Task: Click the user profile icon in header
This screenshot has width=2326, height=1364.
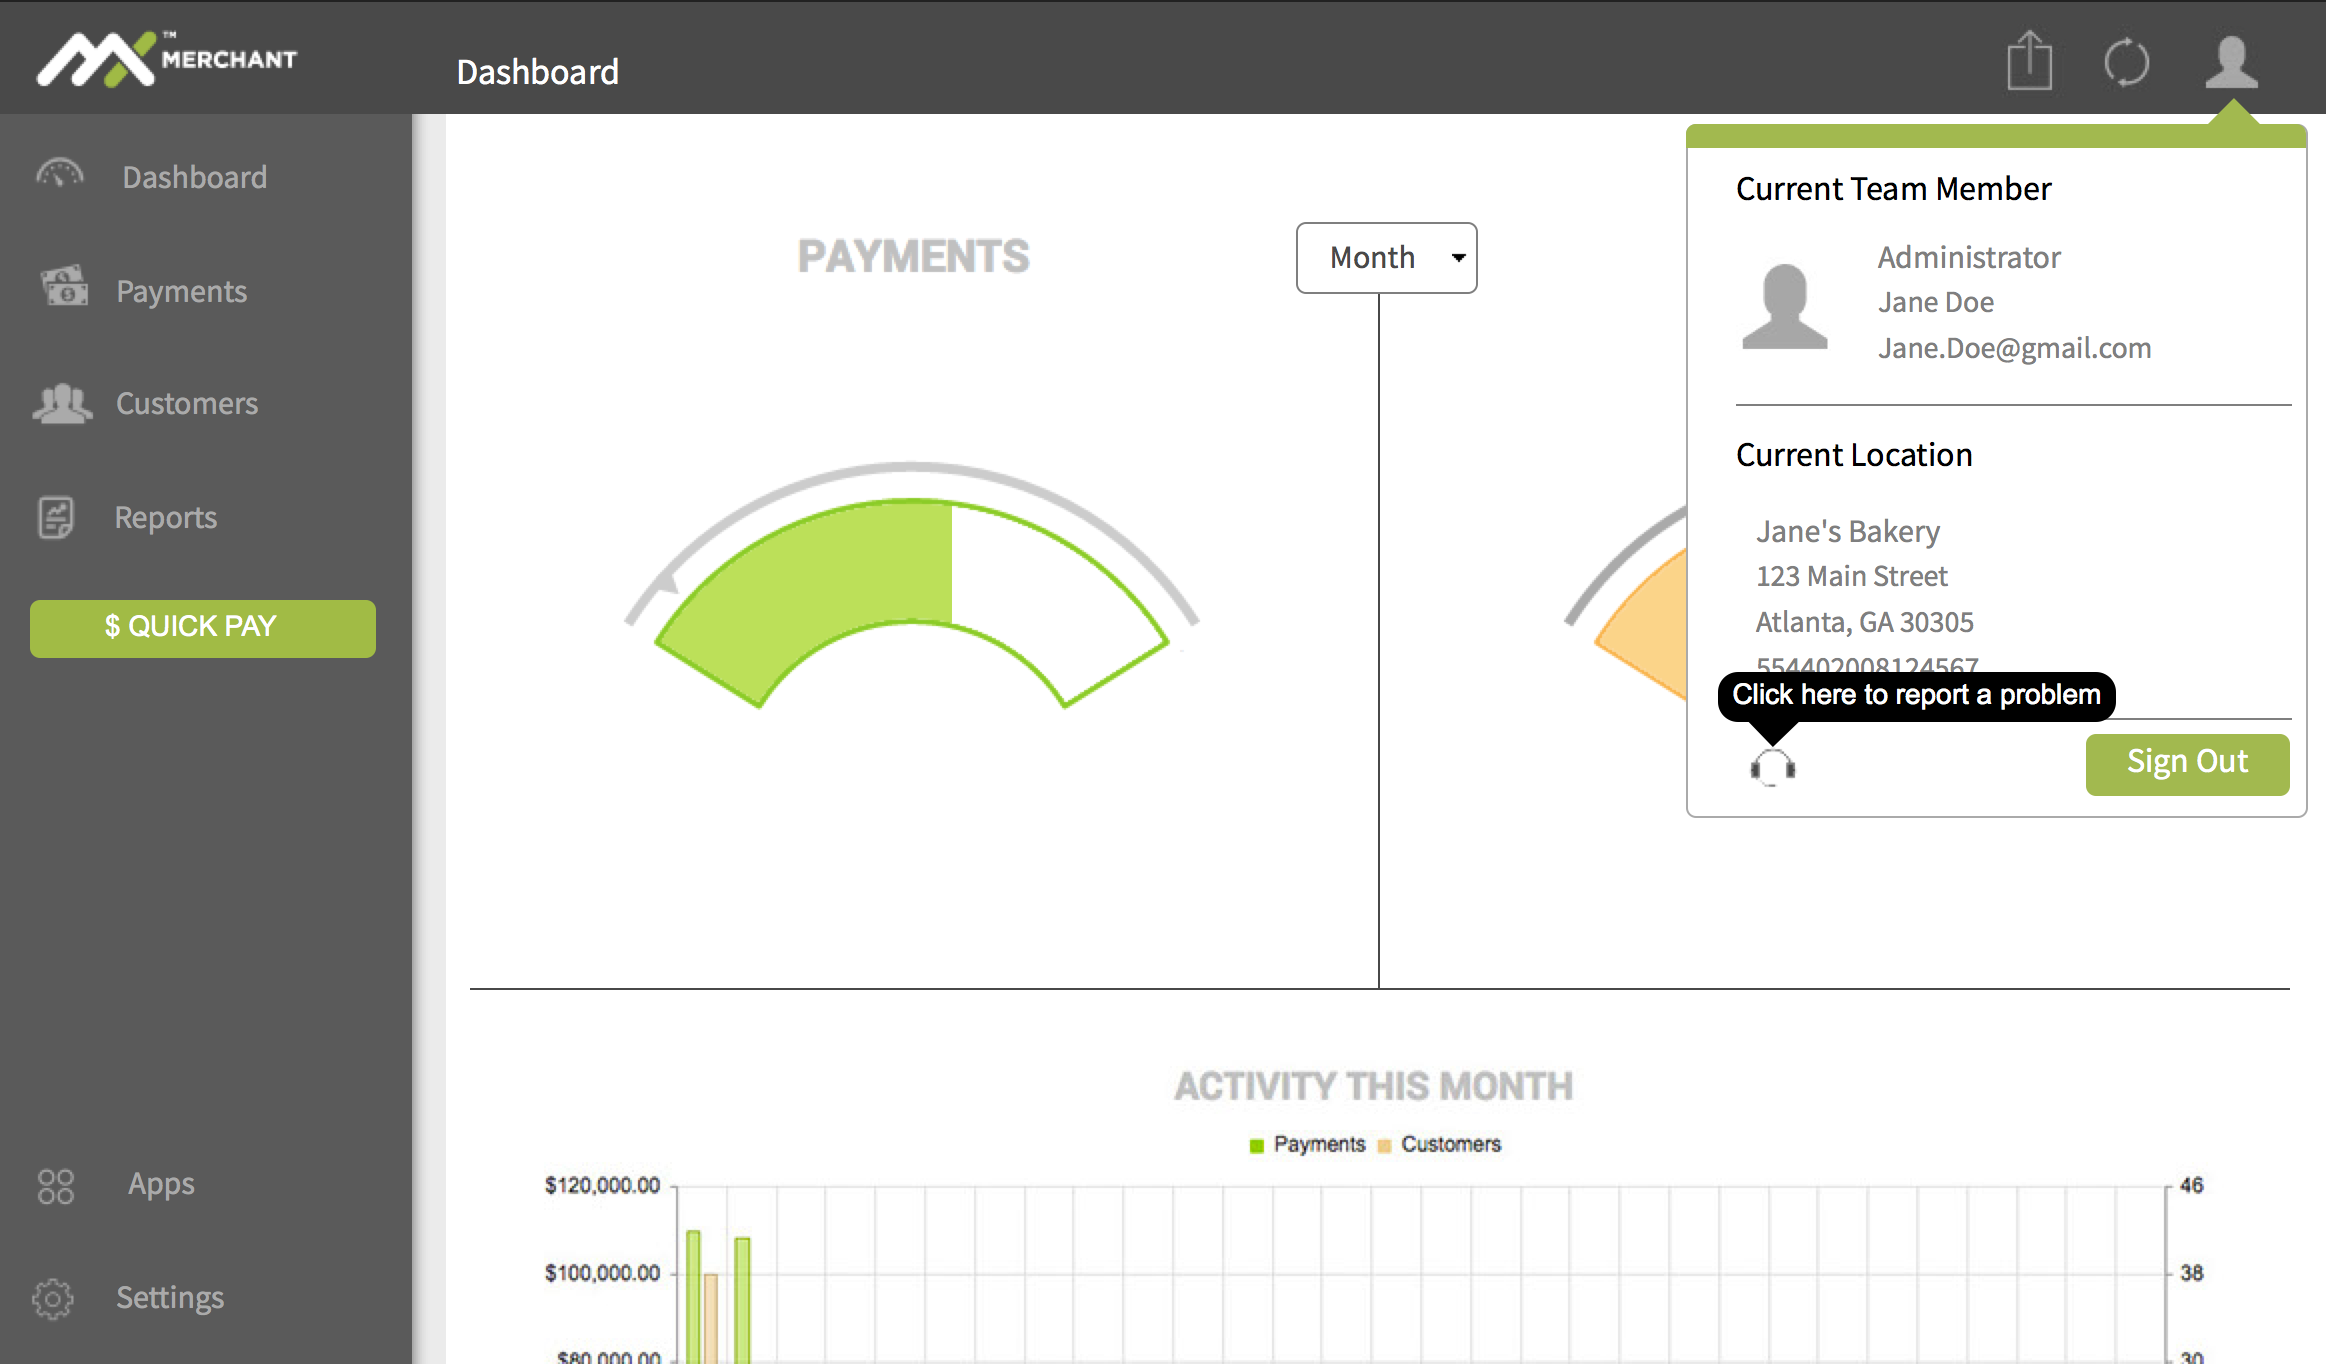Action: [2231, 62]
